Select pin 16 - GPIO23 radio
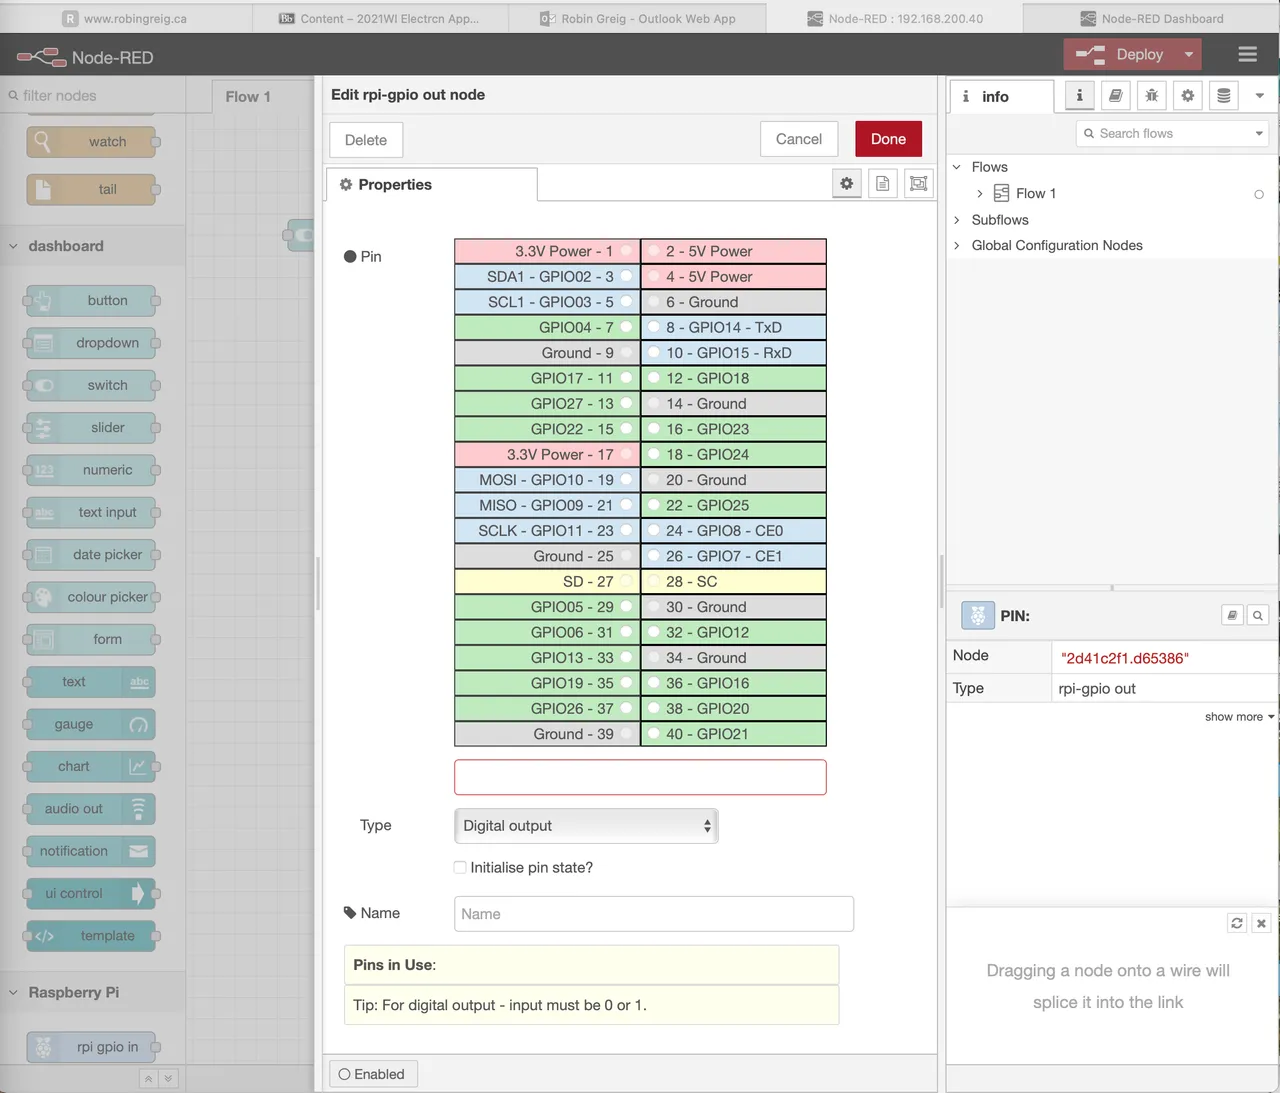 coord(654,429)
